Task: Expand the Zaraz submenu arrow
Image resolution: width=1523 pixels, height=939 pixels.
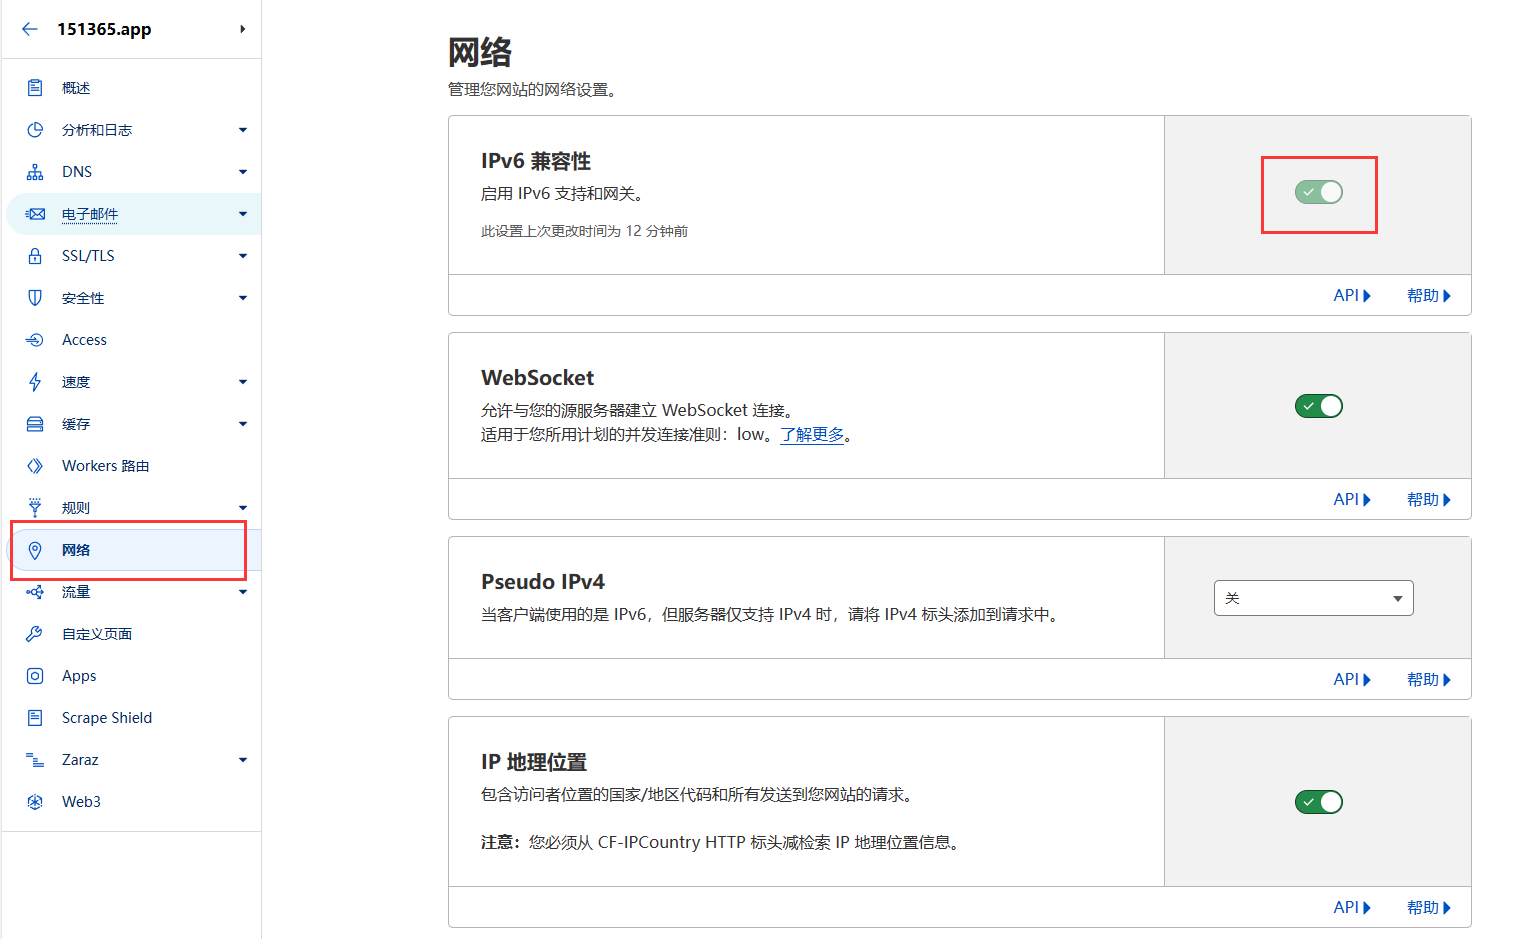Action: tap(242, 760)
